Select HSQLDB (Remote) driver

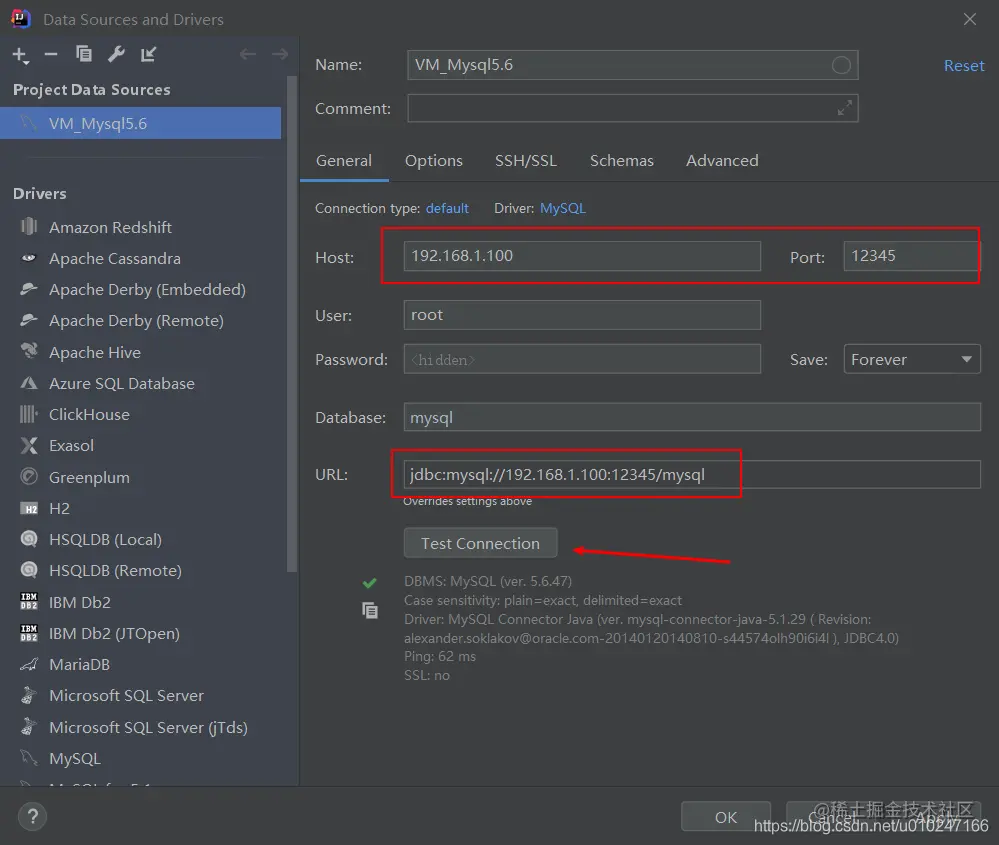[x=115, y=571]
